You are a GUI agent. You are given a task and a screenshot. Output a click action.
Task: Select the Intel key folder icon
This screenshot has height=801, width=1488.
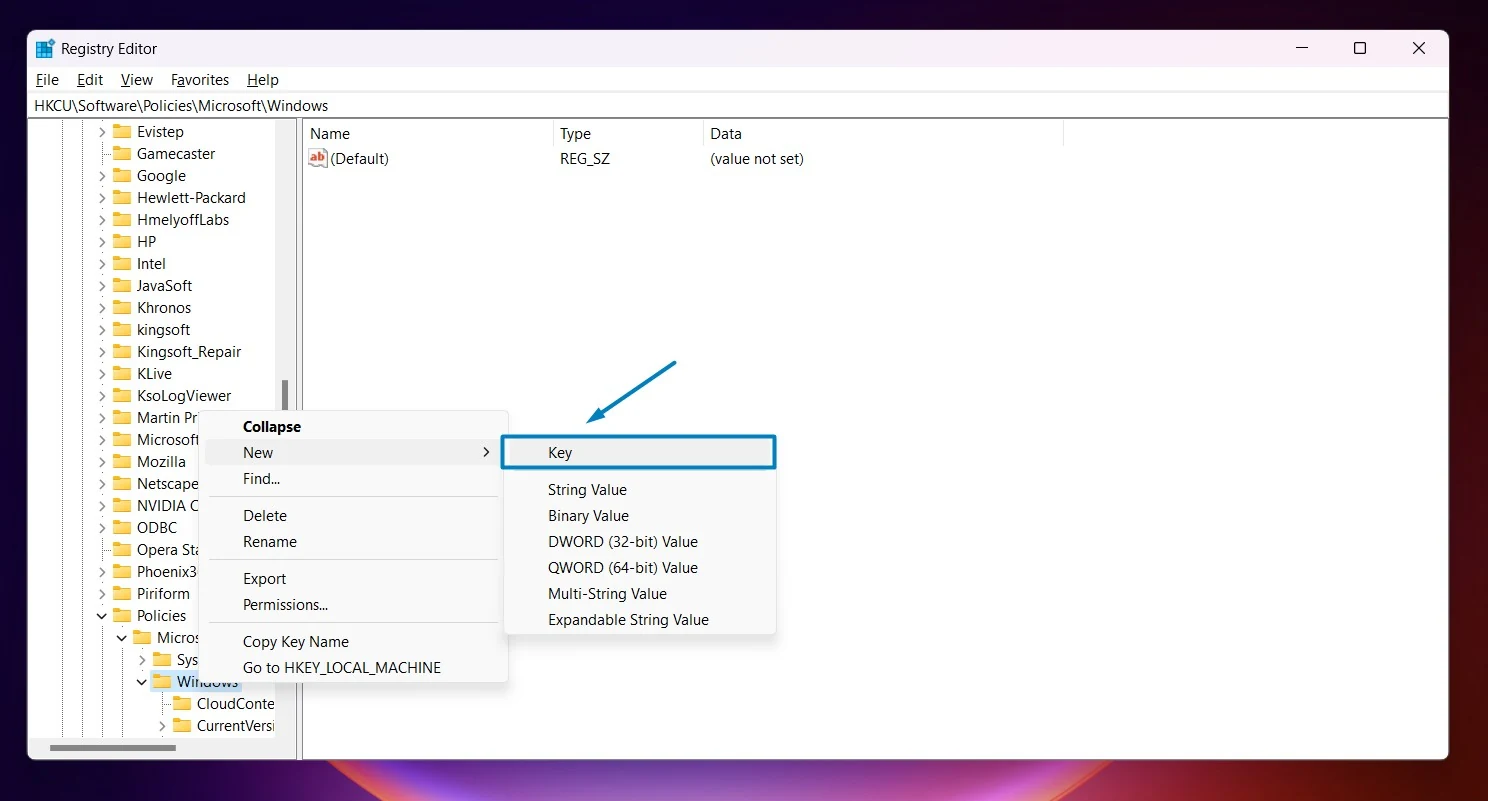tap(122, 263)
